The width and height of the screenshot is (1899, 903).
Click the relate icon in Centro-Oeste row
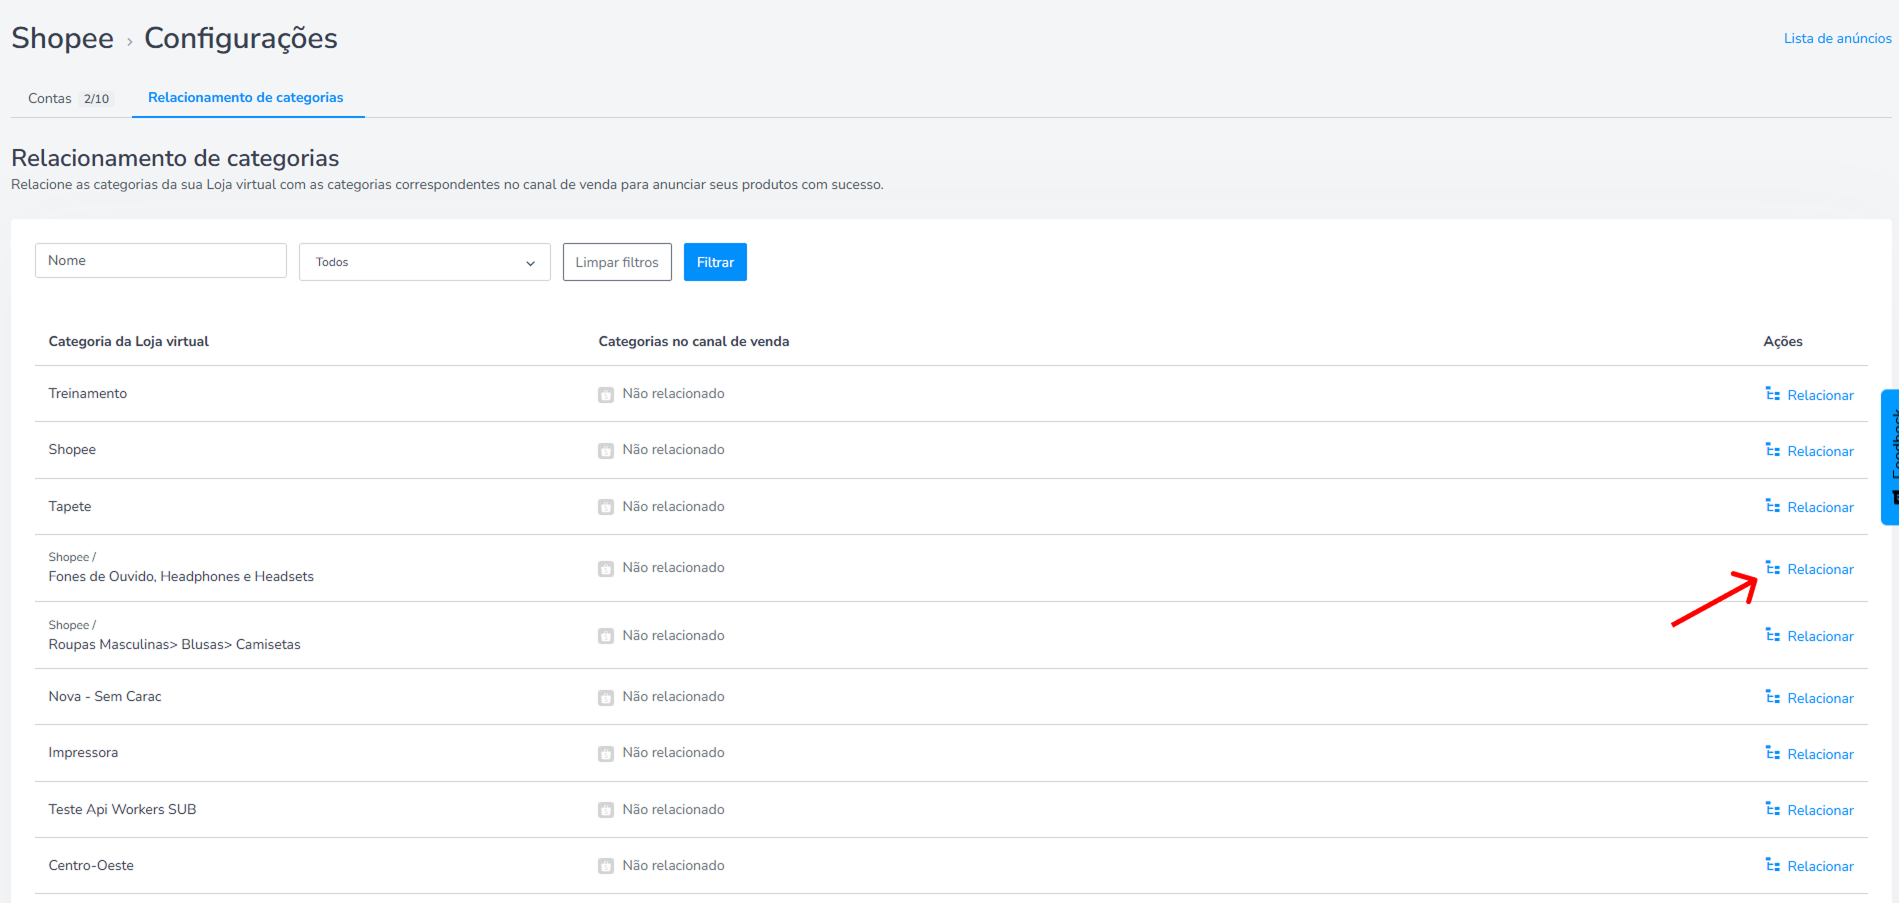pos(1772,865)
